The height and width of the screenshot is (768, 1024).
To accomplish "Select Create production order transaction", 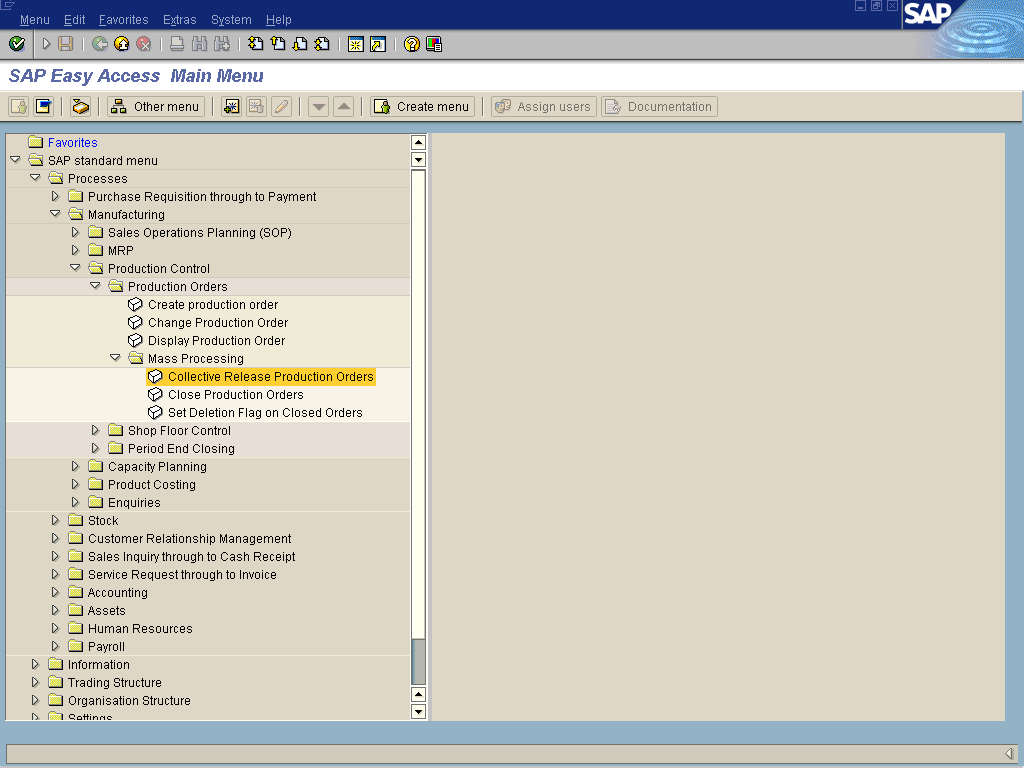I will [x=213, y=304].
